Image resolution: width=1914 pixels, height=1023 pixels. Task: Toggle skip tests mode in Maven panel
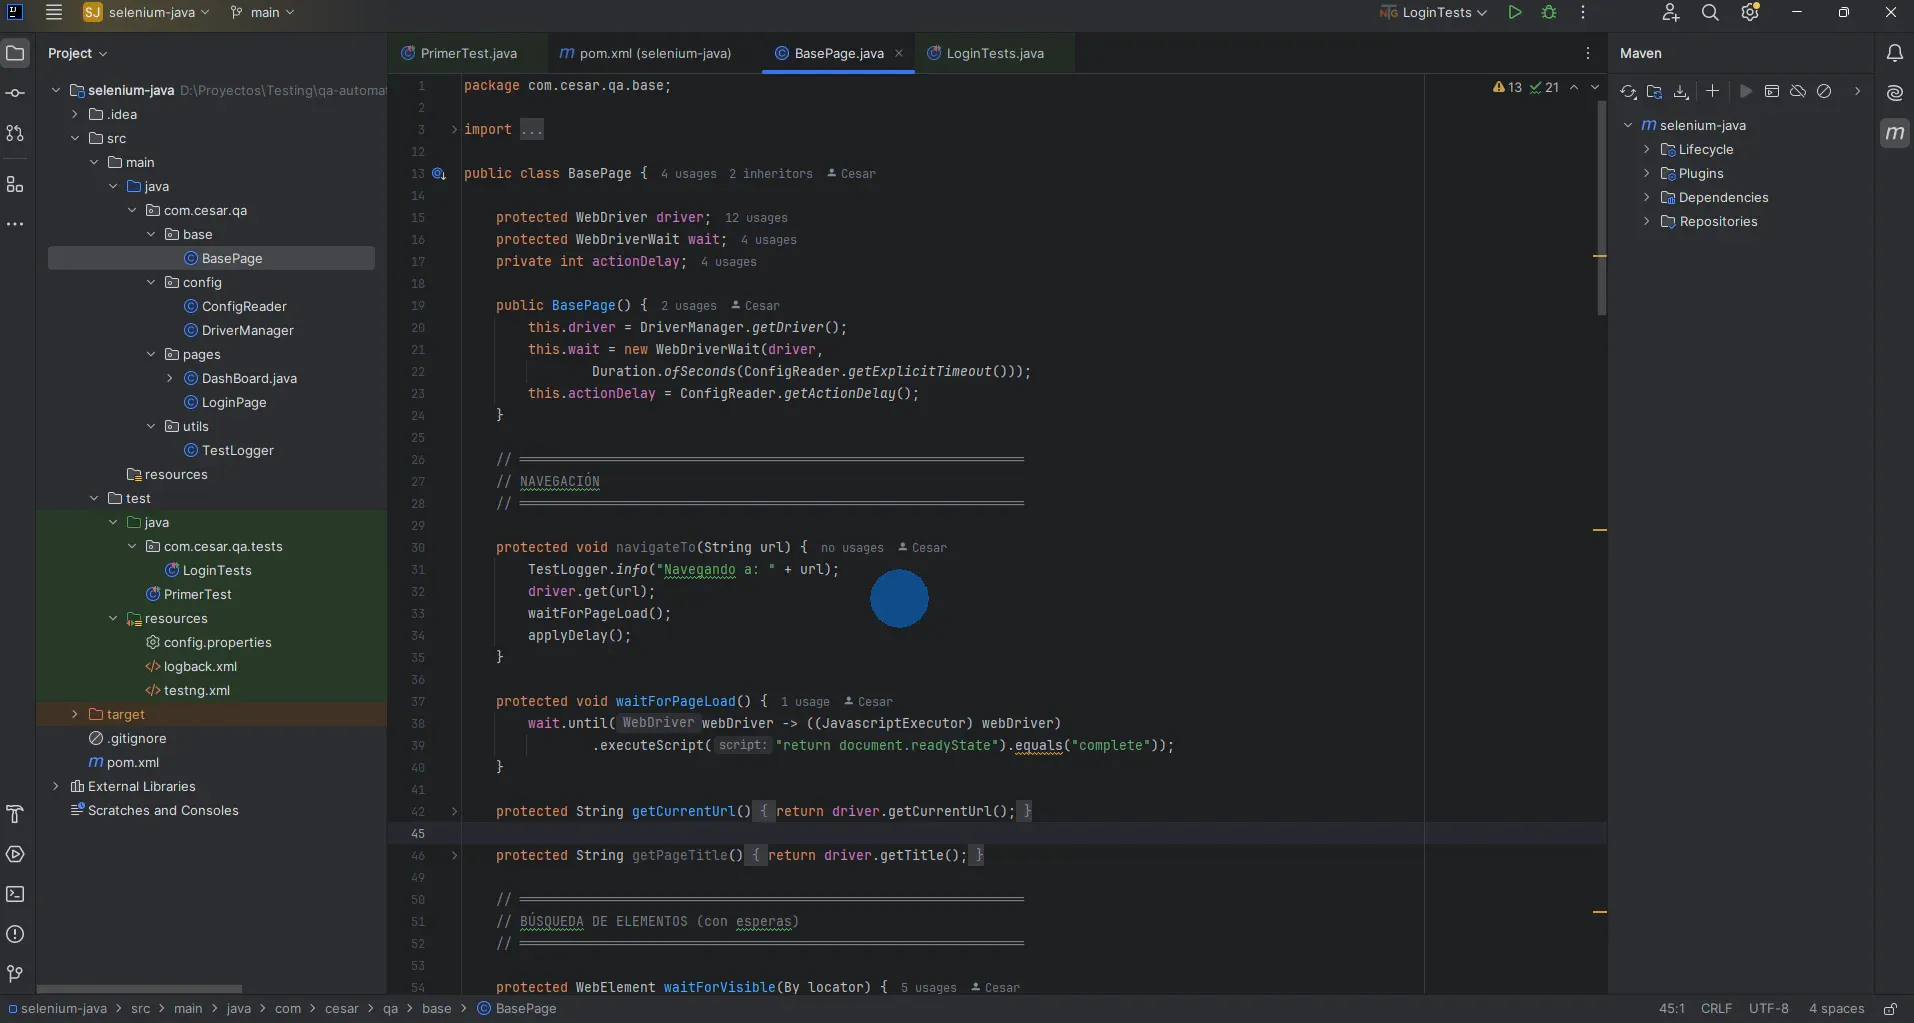tap(1826, 91)
